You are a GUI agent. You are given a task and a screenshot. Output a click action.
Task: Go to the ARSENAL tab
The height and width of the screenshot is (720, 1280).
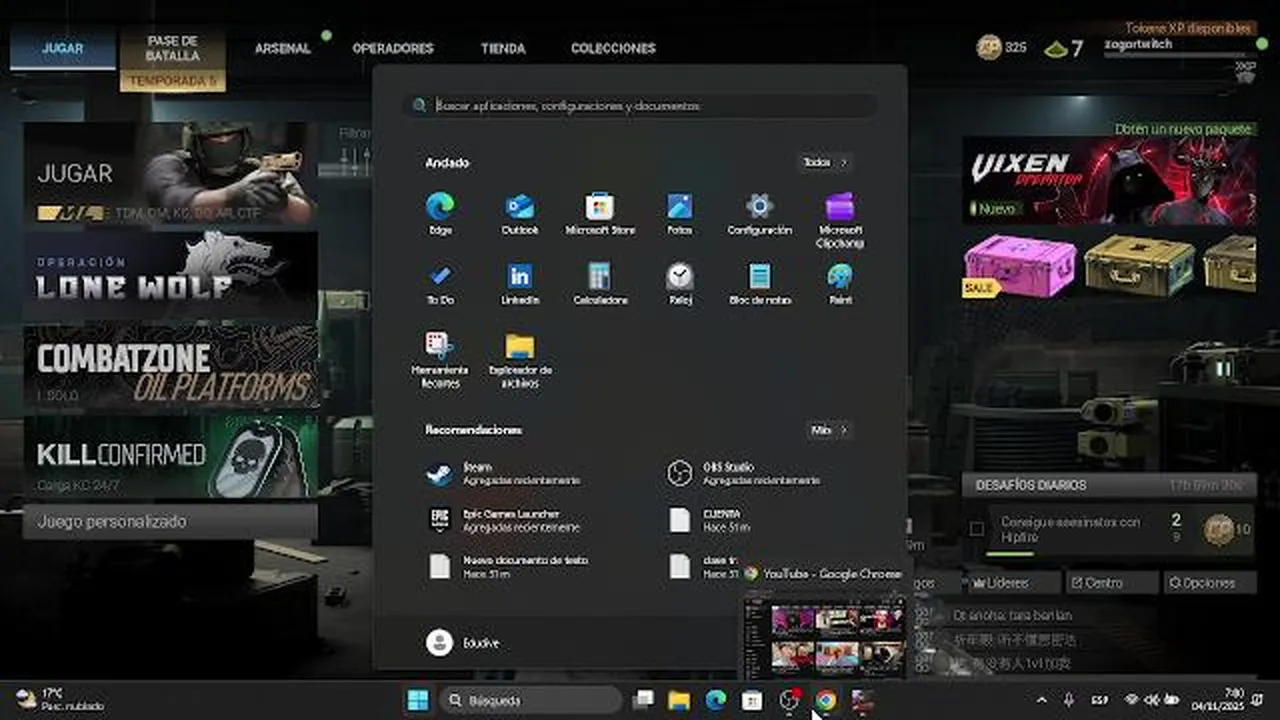click(283, 48)
